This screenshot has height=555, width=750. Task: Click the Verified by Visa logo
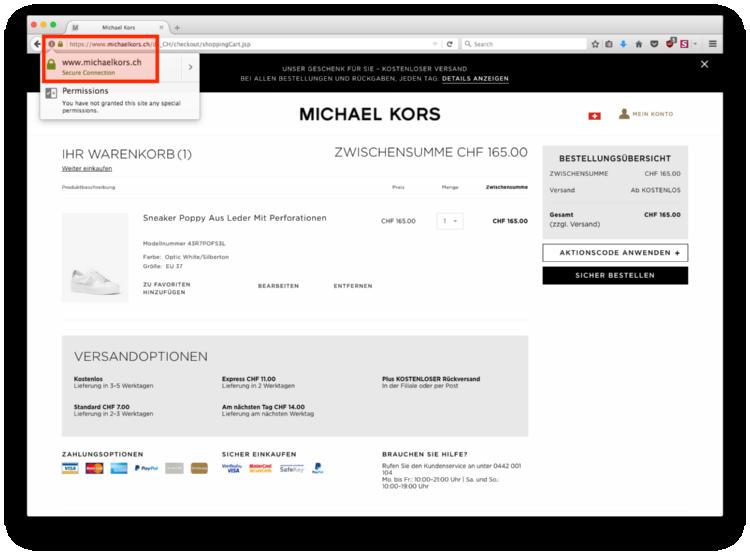pos(232,468)
